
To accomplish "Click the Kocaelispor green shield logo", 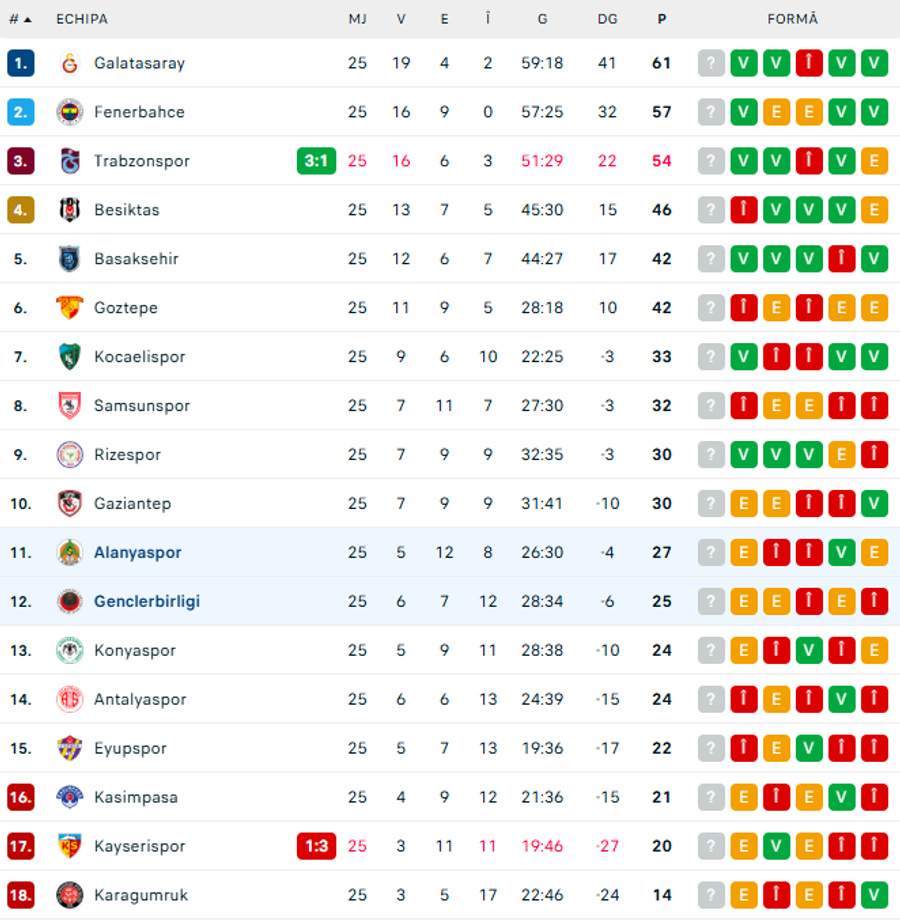I will (69, 357).
